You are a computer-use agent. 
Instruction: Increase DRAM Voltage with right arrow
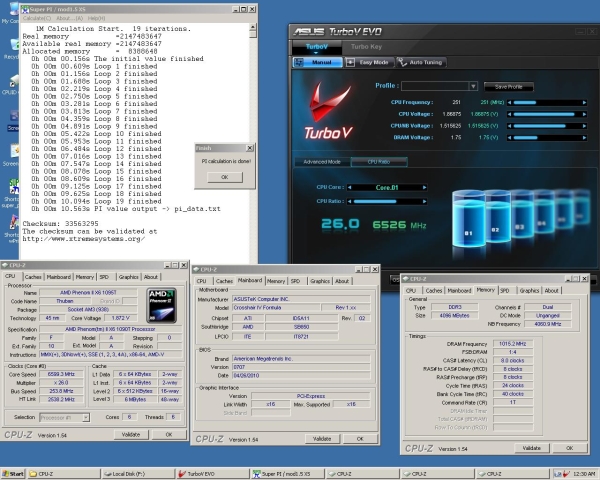click(x=584, y=137)
